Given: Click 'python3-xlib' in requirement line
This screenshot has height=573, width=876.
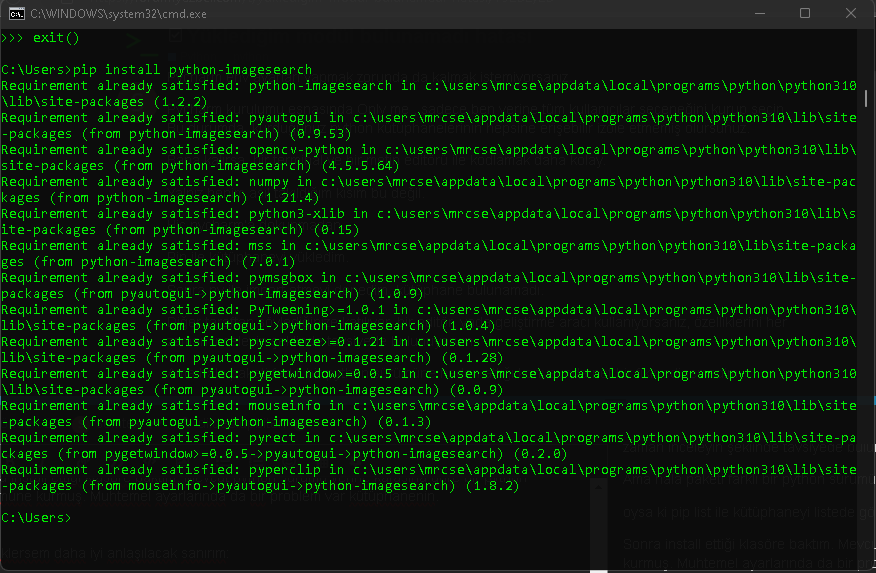Looking at the screenshot, I should [296, 214].
